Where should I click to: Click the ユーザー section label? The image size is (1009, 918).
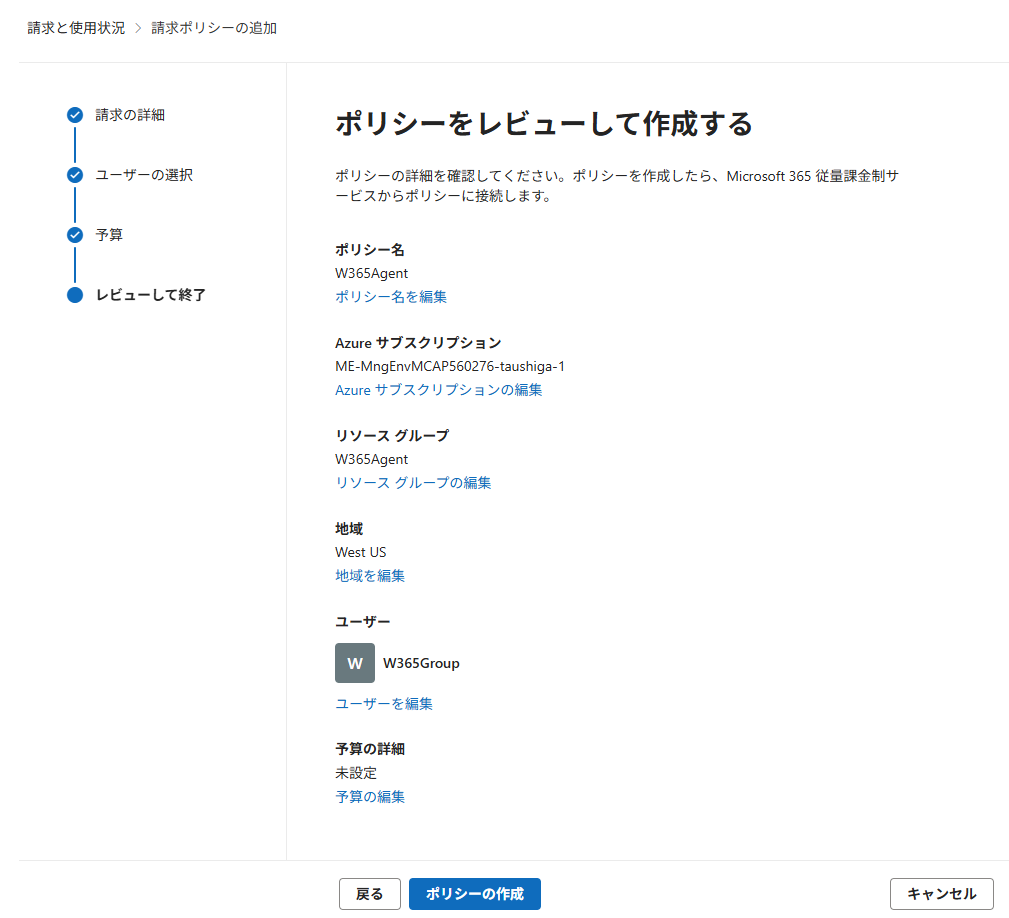tap(362, 621)
